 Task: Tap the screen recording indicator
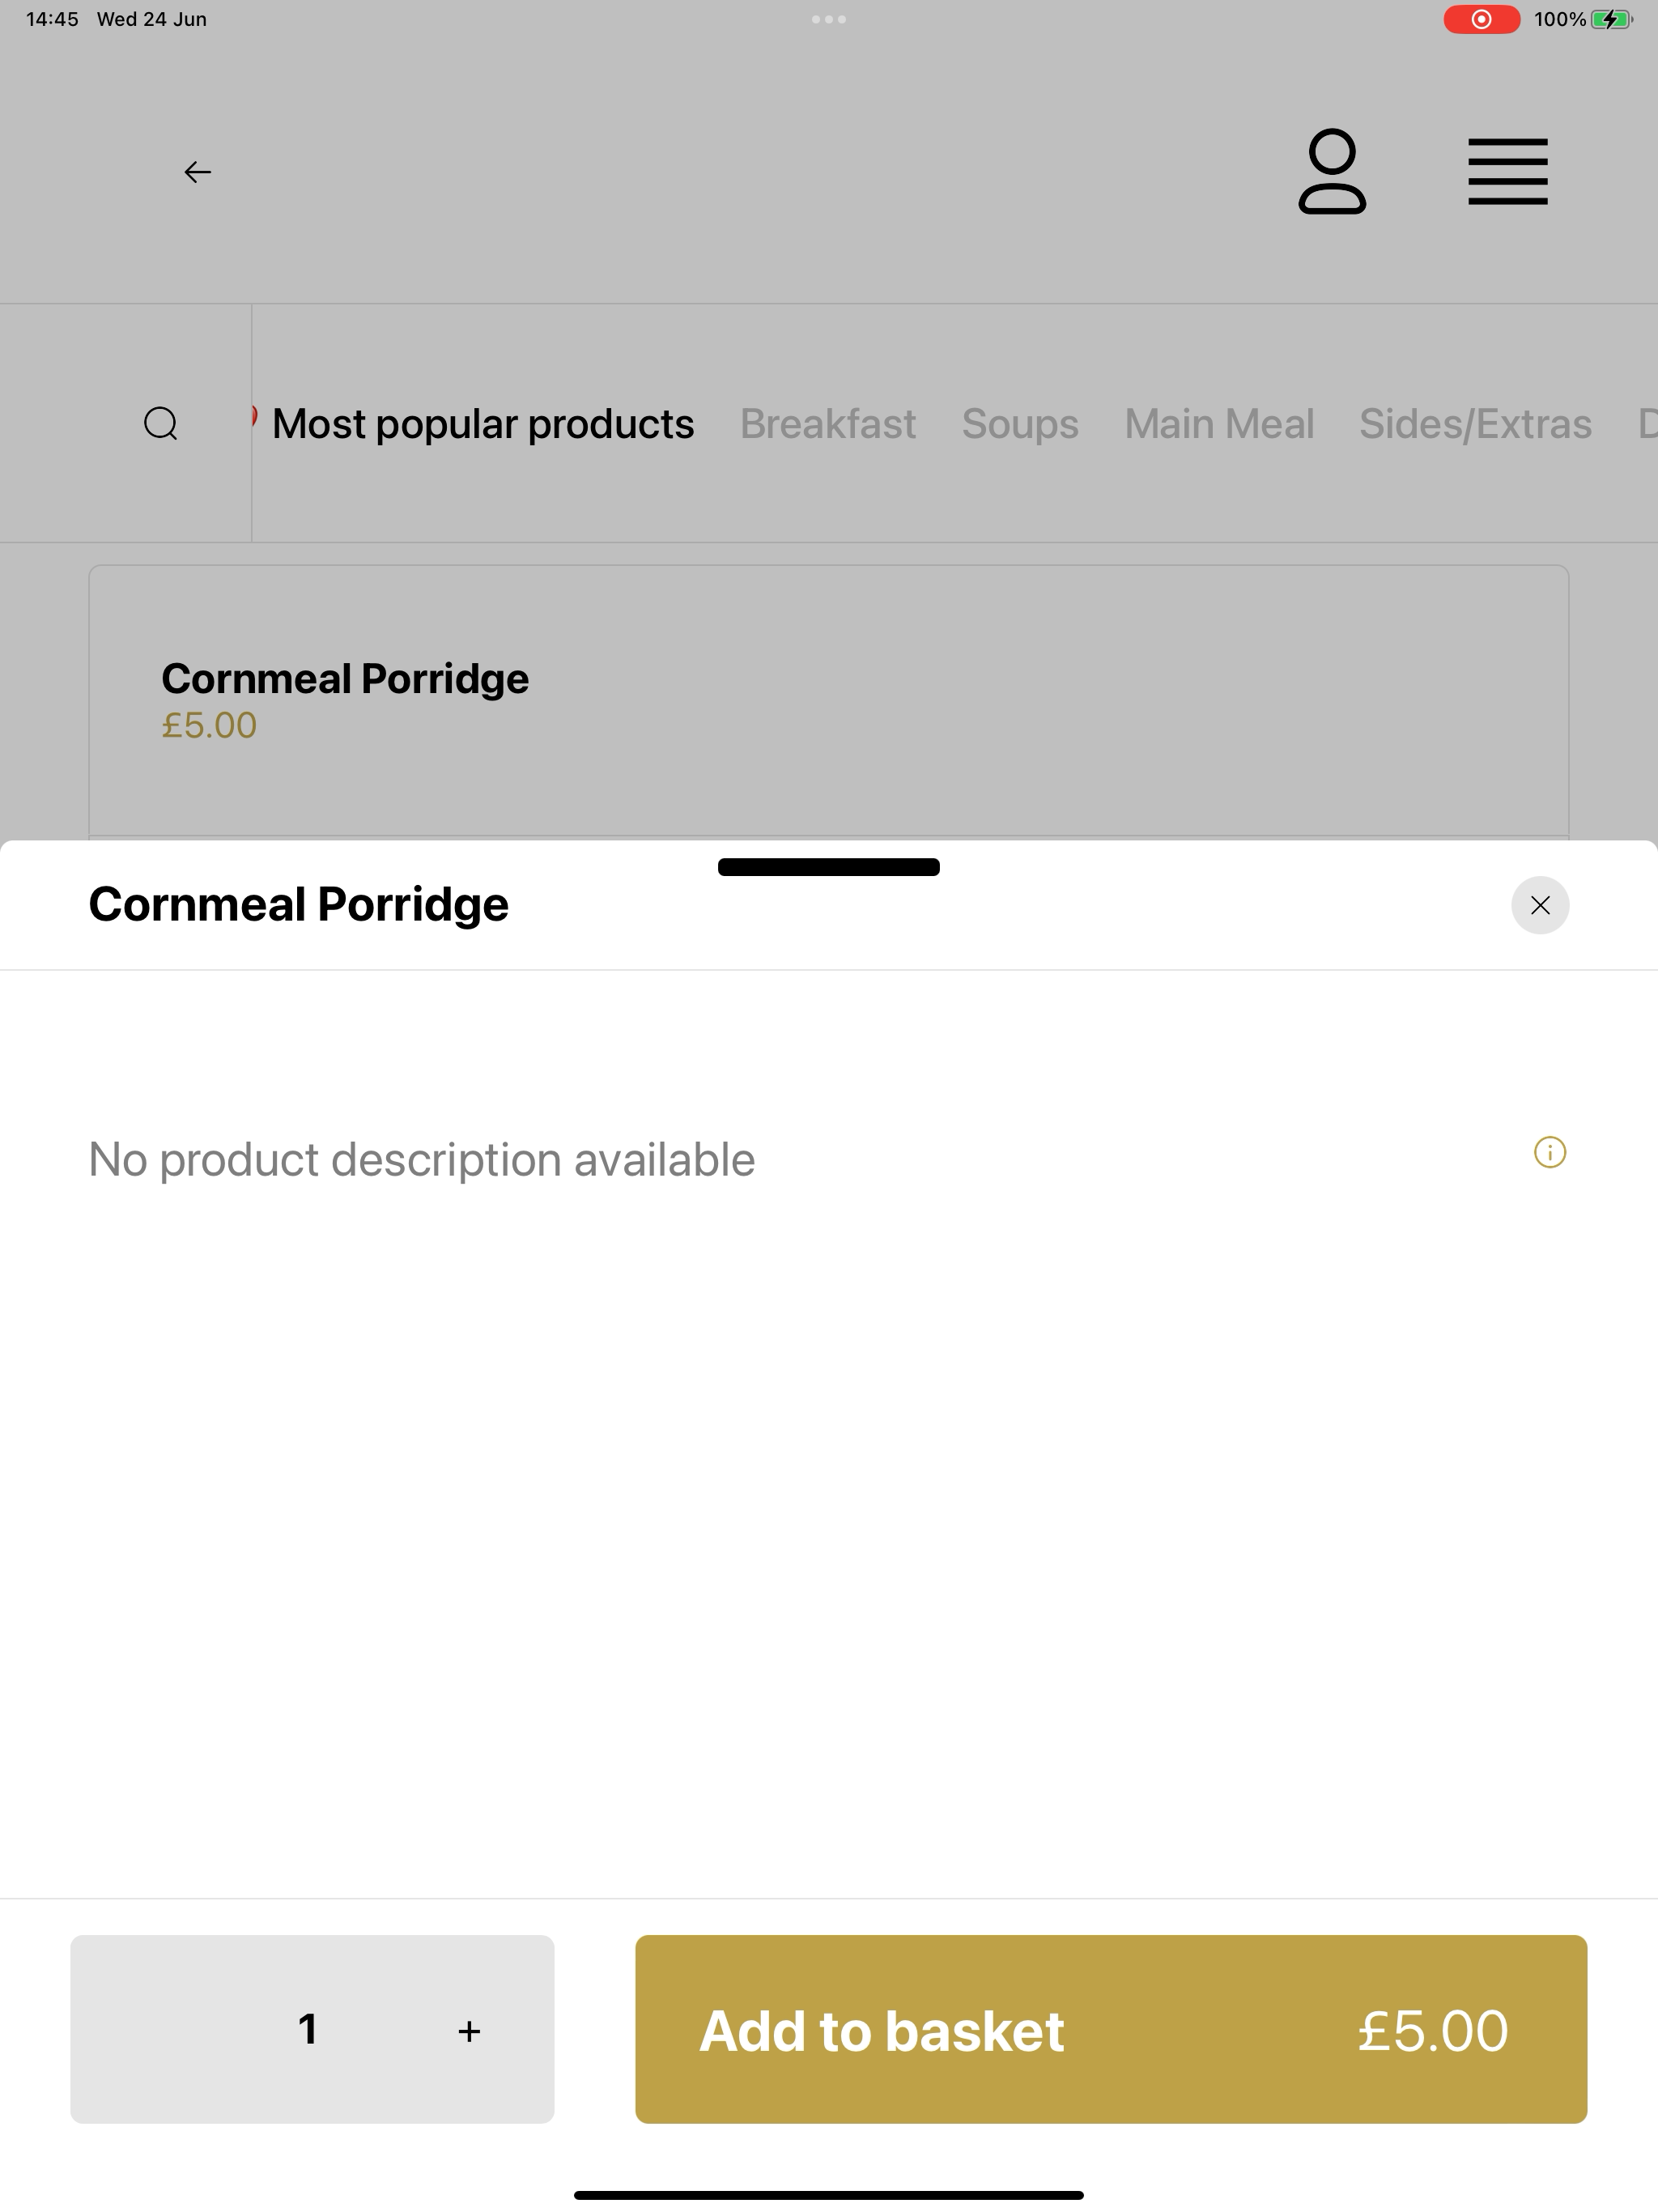[1481, 19]
